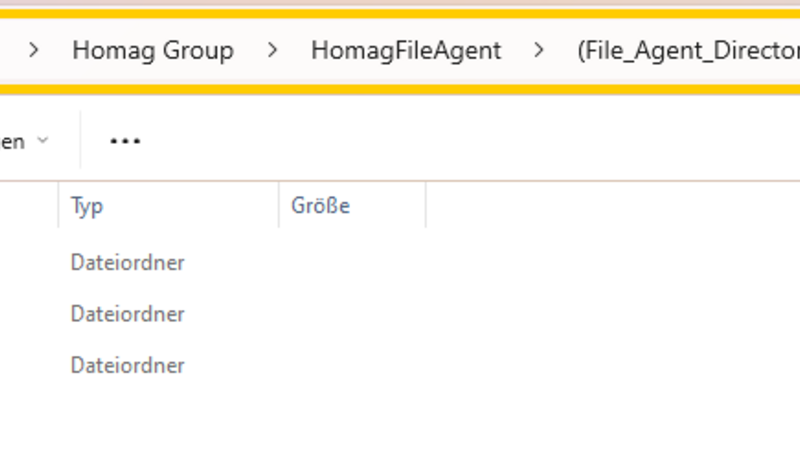Select the second Dateiordner row

[400, 314]
